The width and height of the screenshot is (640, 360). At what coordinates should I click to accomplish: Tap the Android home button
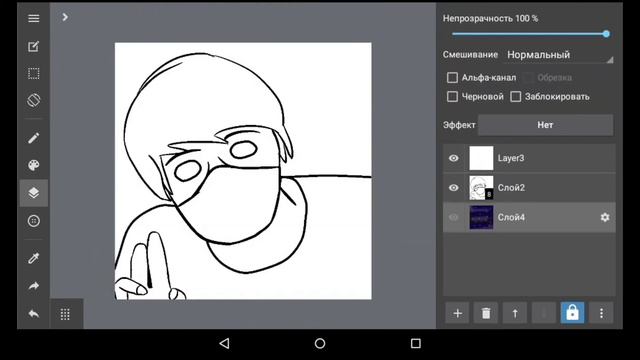[320, 343]
